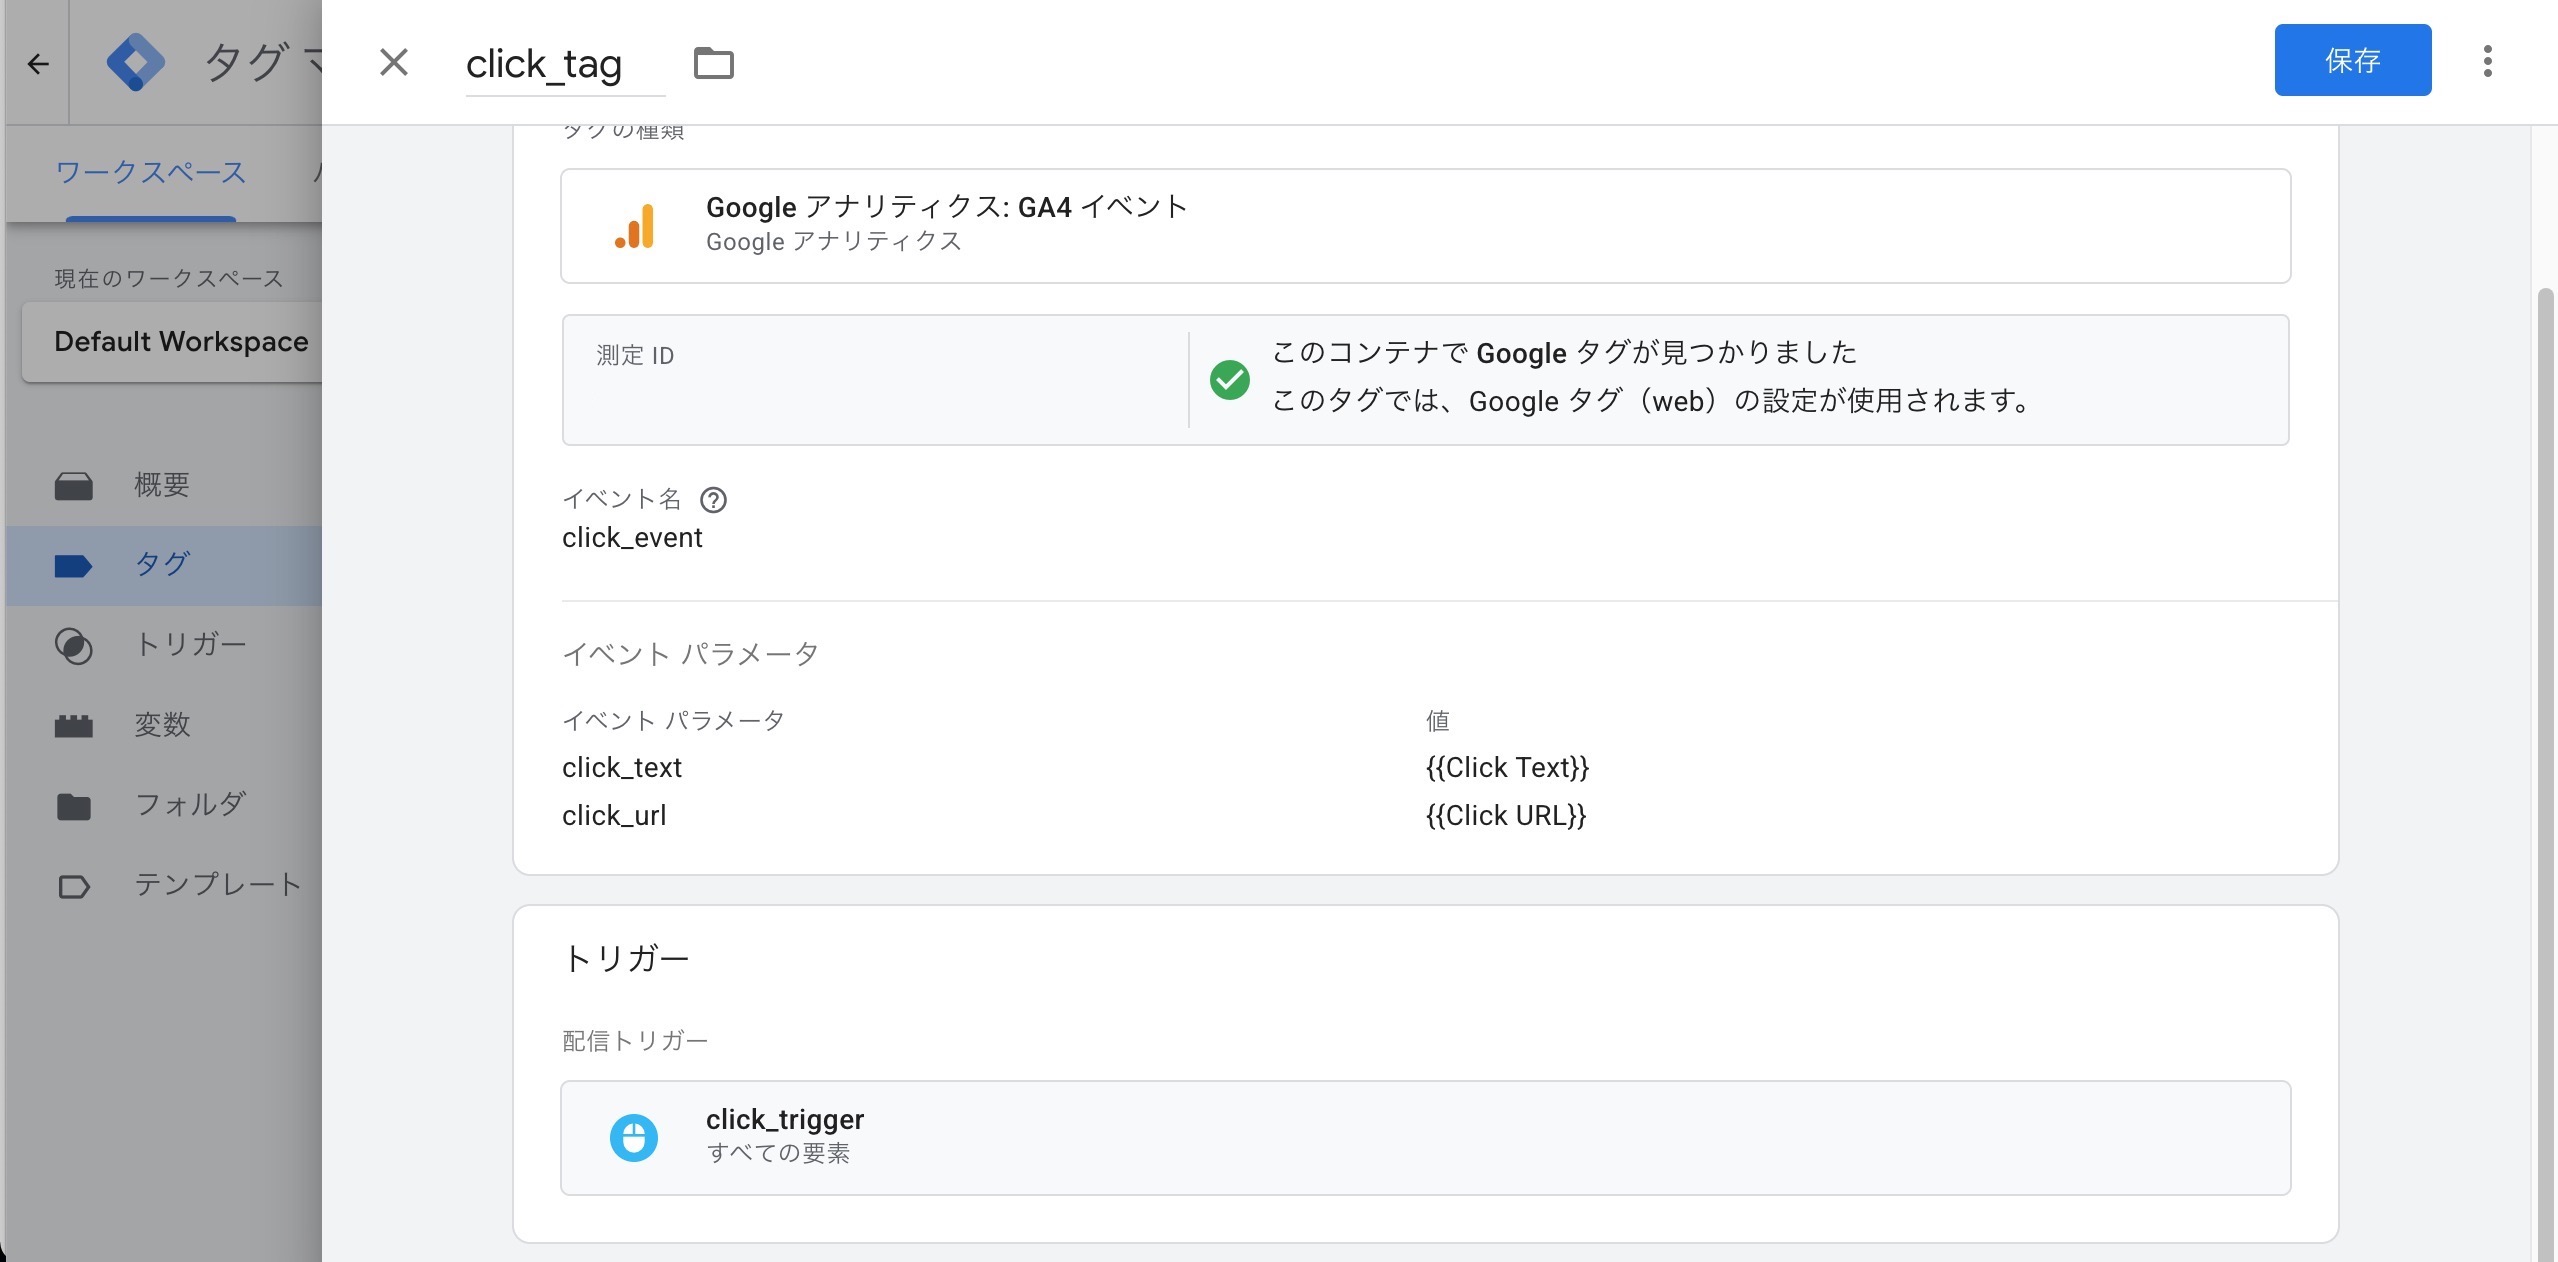Click the X close icon beside click_tag
Screen dimensions: 2558x1262
click(394, 63)
